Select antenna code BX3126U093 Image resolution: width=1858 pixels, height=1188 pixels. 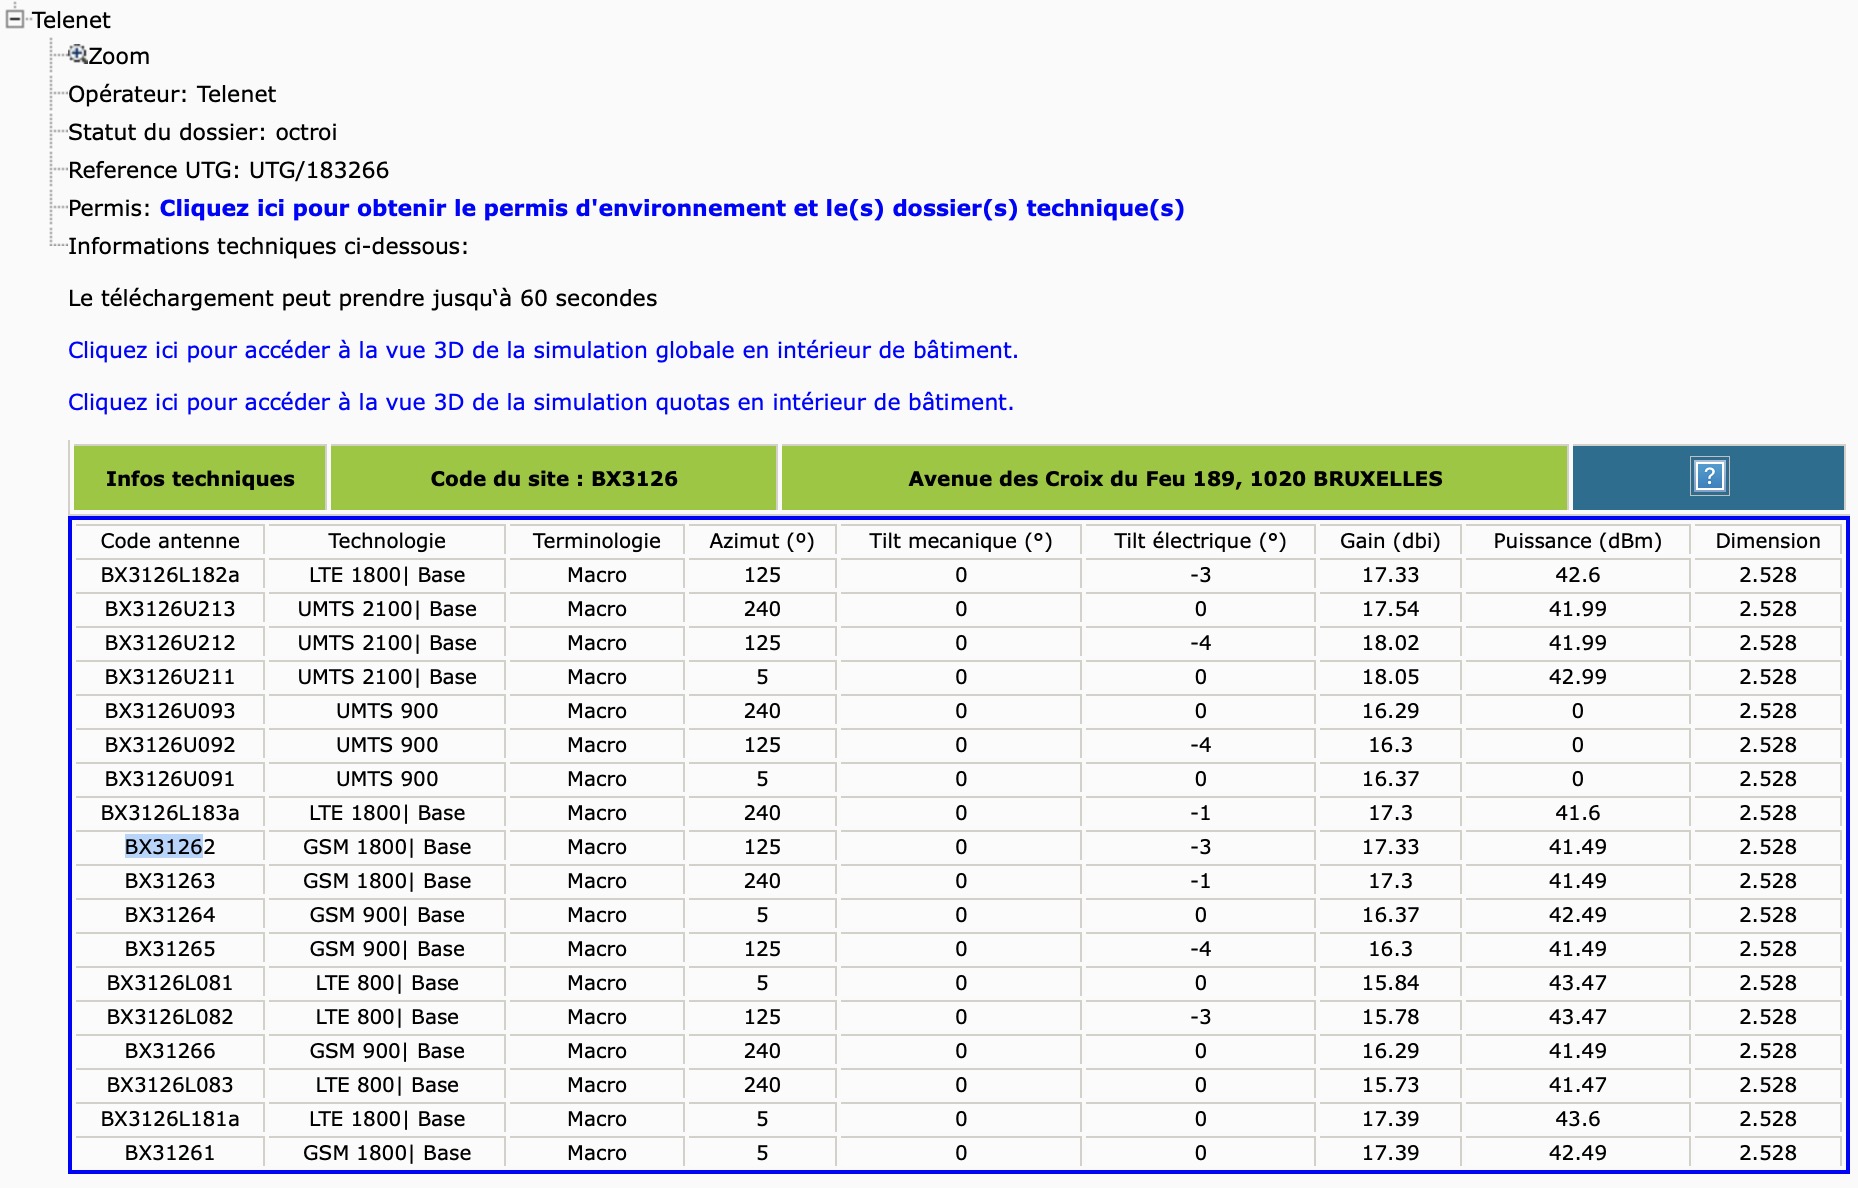click(x=170, y=711)
